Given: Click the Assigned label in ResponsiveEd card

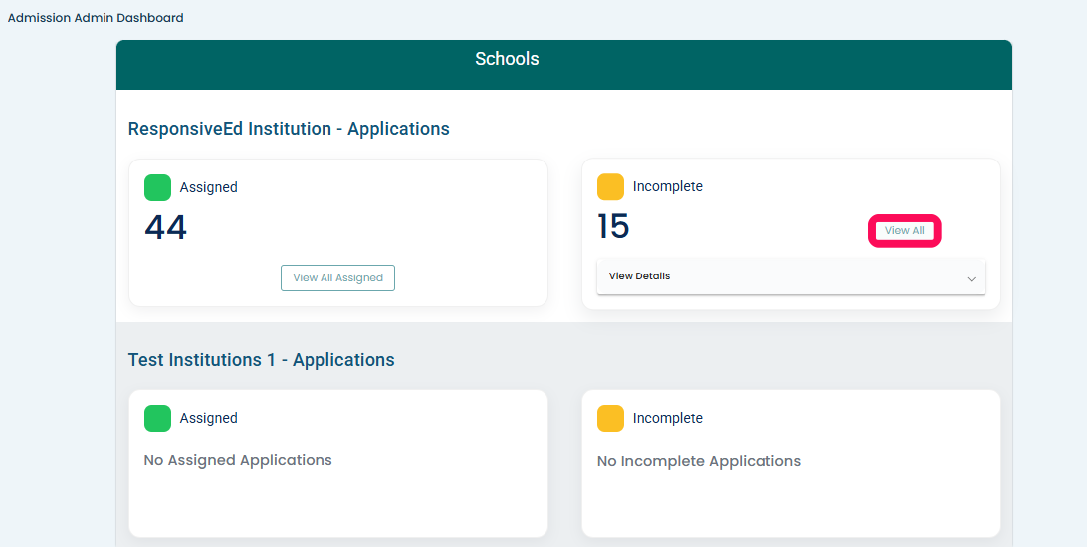Looking at the screenshot, I should [x=209, y=187].
